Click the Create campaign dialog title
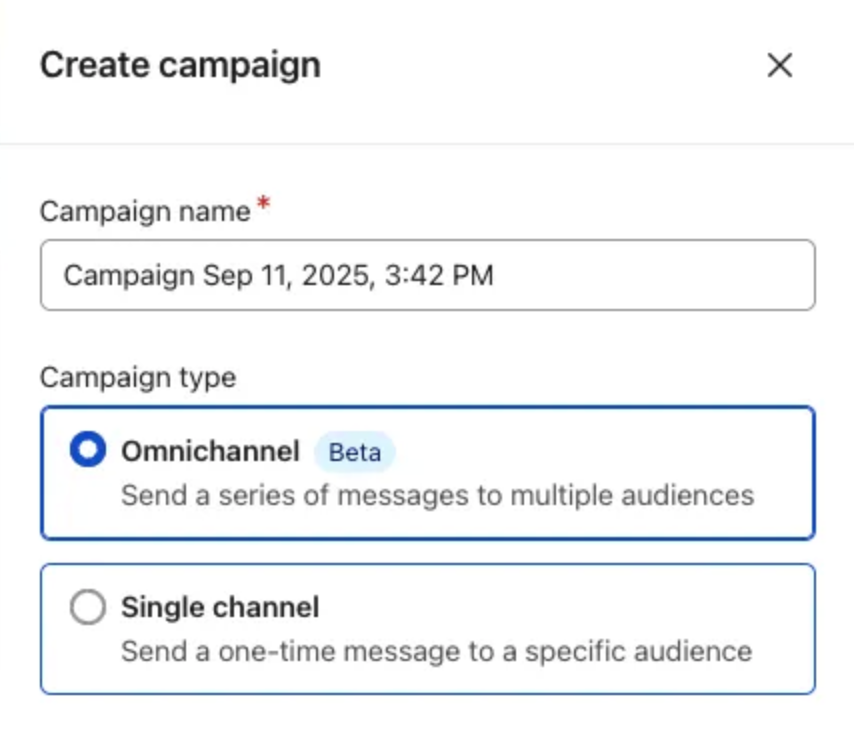Viewport: 854px width, 732px height. [x=180, y=64]
